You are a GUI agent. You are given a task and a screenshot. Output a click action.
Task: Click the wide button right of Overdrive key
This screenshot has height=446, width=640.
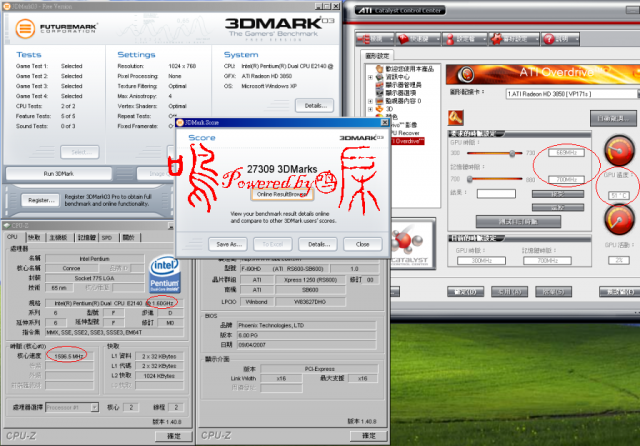click(x=613, y=119)
